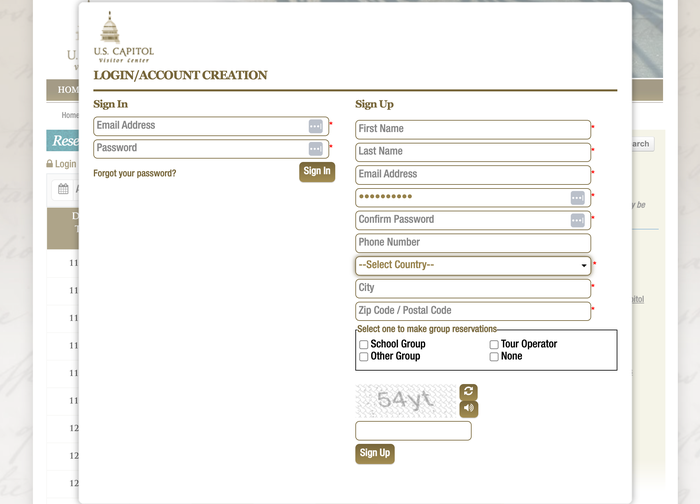This screenshot has width=700, height=504.
Task: Click the filled Sign Up password field
Action: pos(473,198)
